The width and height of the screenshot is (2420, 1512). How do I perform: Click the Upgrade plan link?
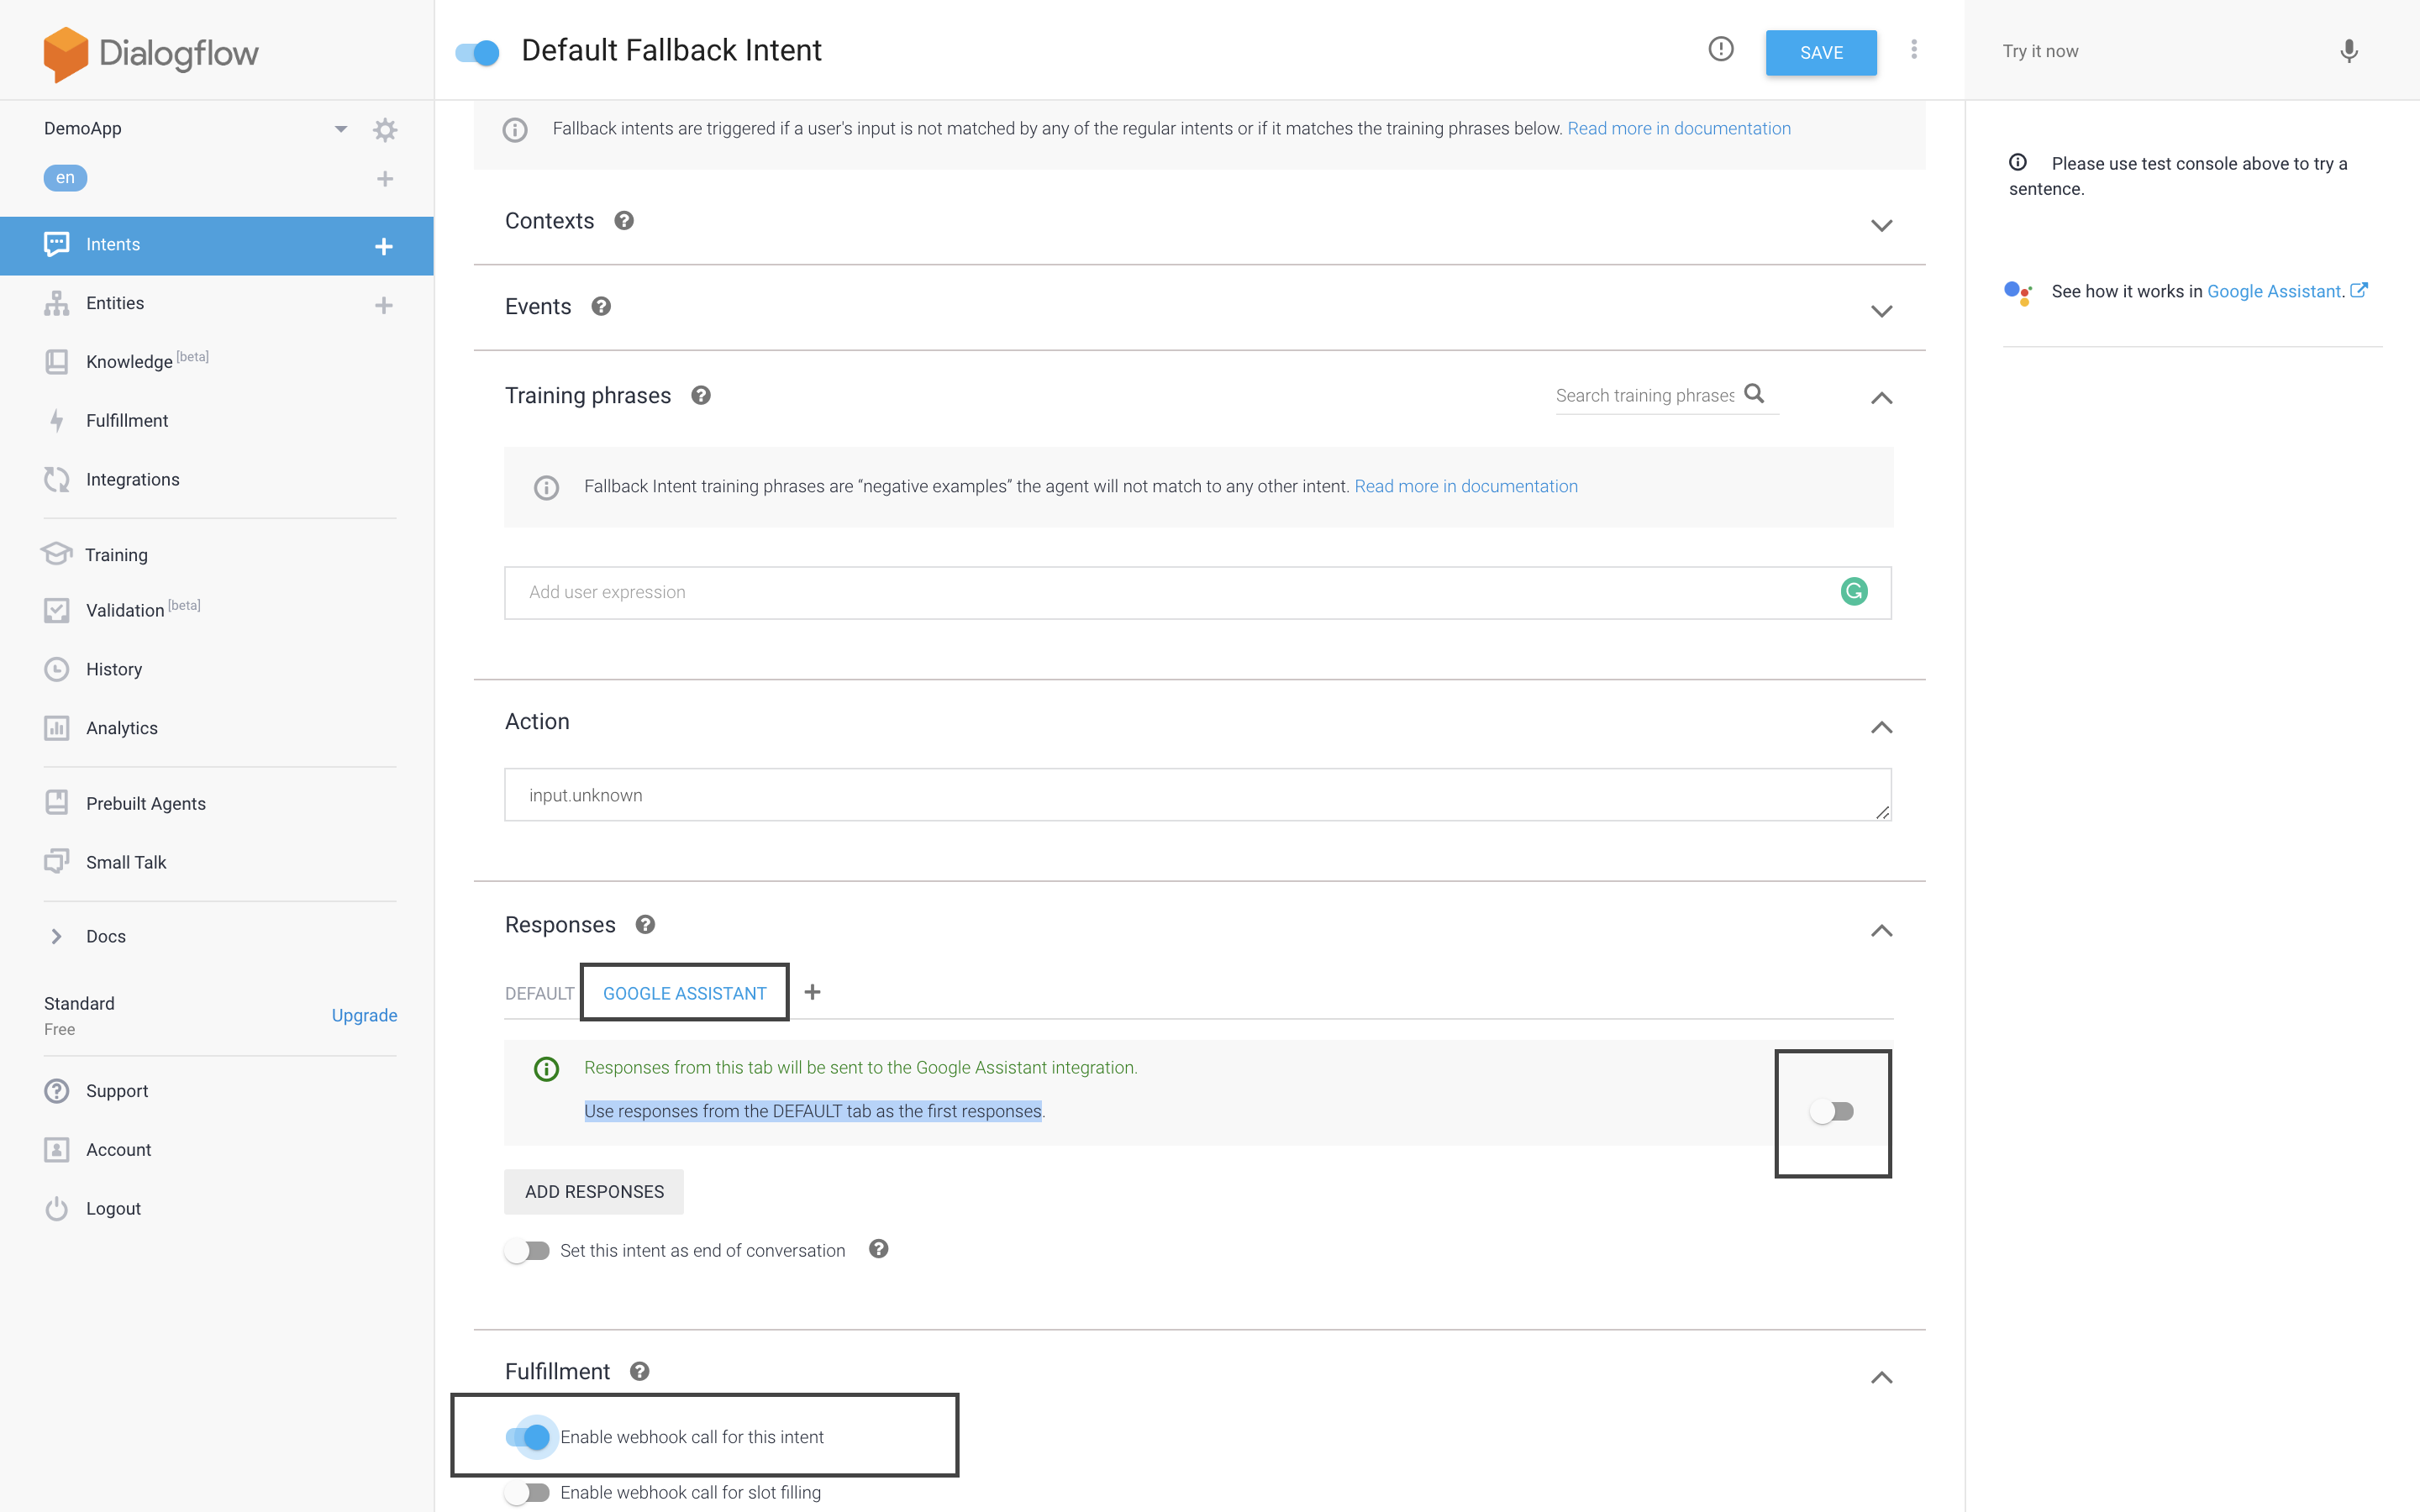(x=364, y=1015)
